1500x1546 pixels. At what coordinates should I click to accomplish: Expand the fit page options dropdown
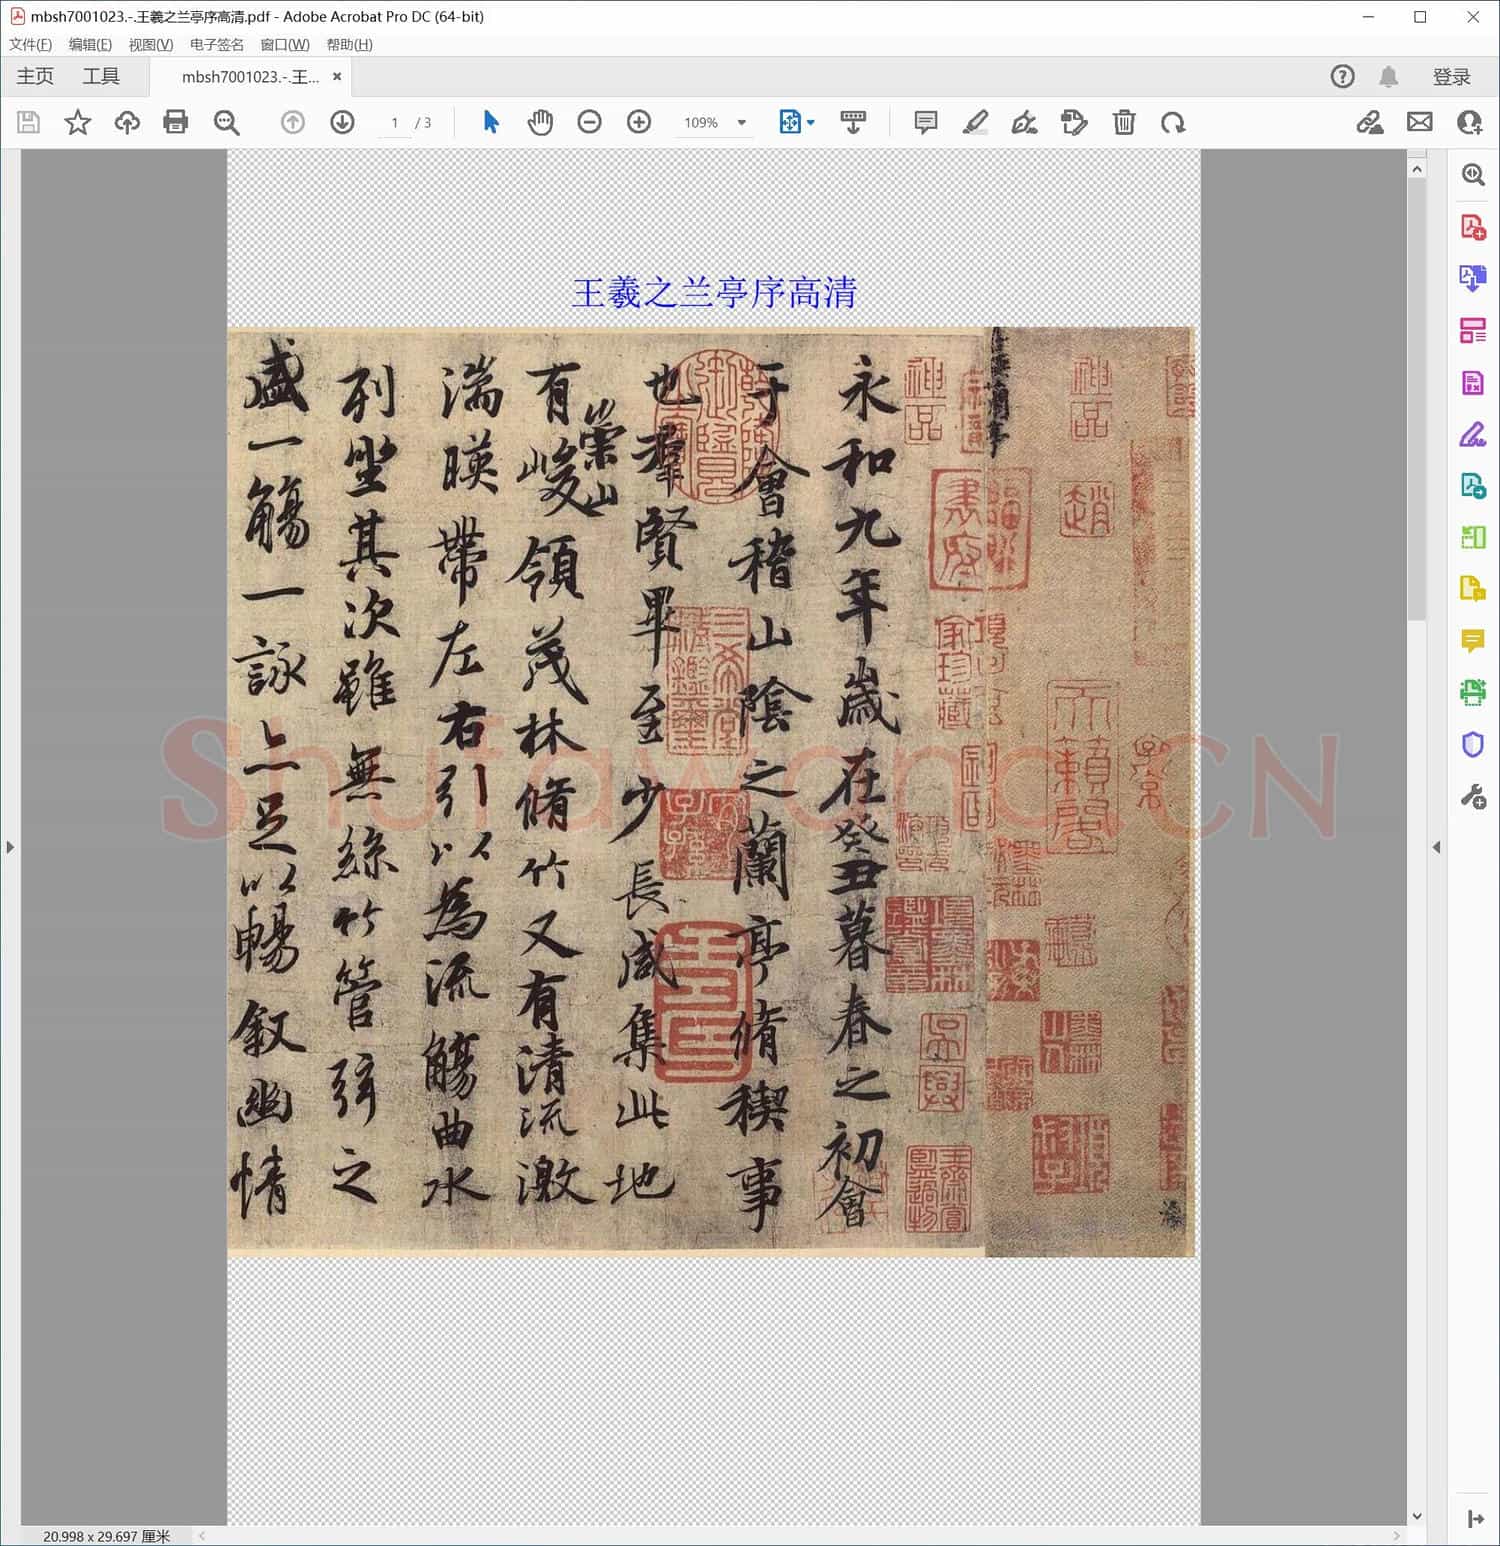click(810, 122)
